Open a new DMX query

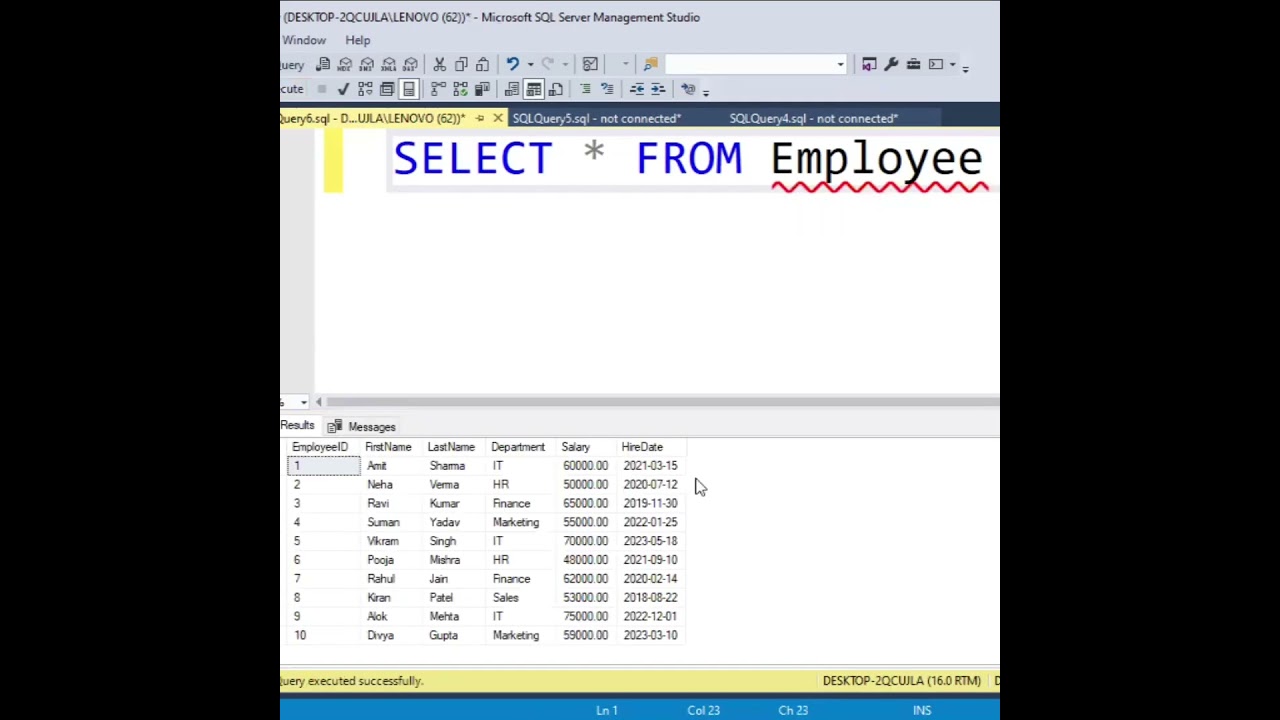point(367,64)
